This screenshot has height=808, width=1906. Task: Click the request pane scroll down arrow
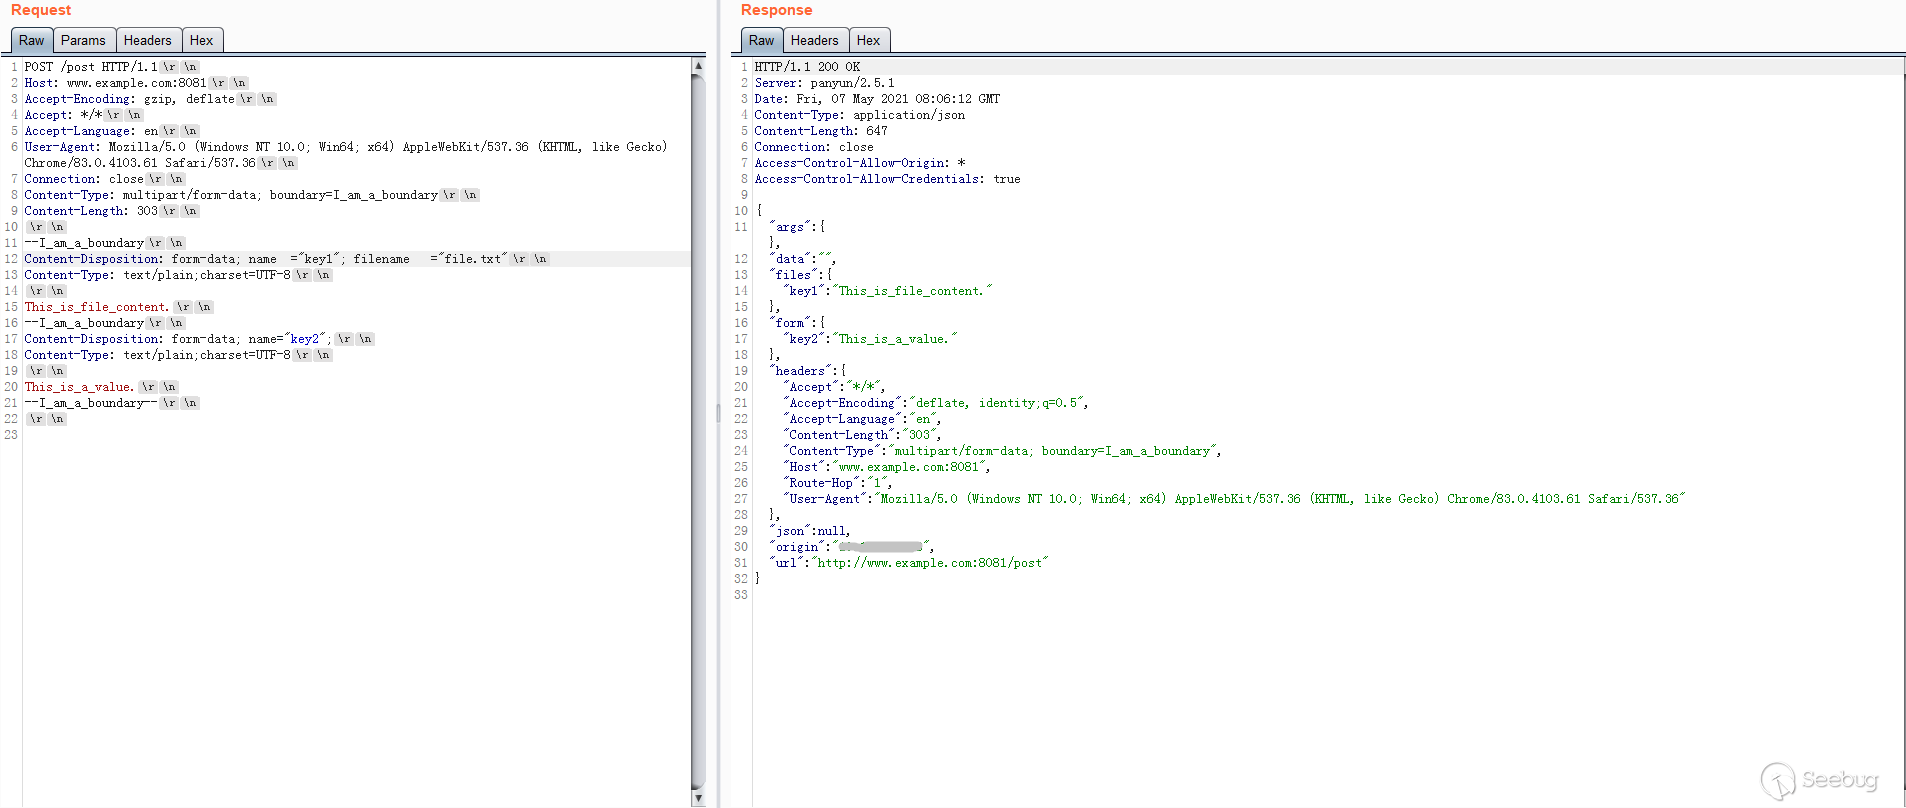coord(698,798)
